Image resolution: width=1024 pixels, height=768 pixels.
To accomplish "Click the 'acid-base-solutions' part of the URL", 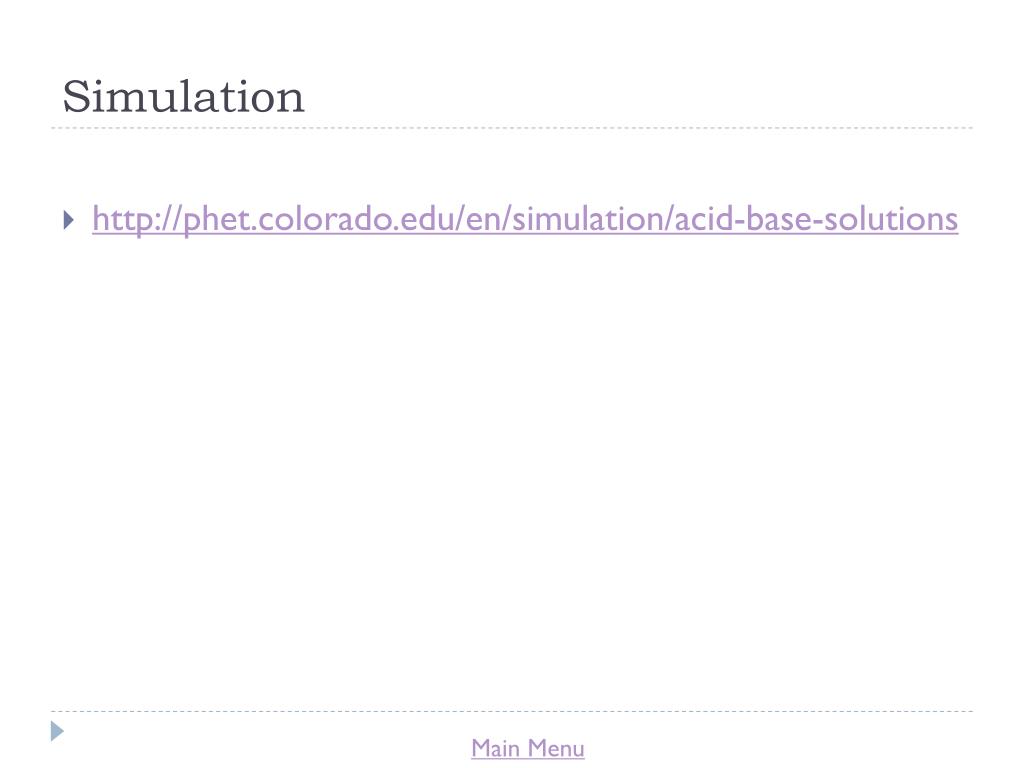I will coord(816,219).
